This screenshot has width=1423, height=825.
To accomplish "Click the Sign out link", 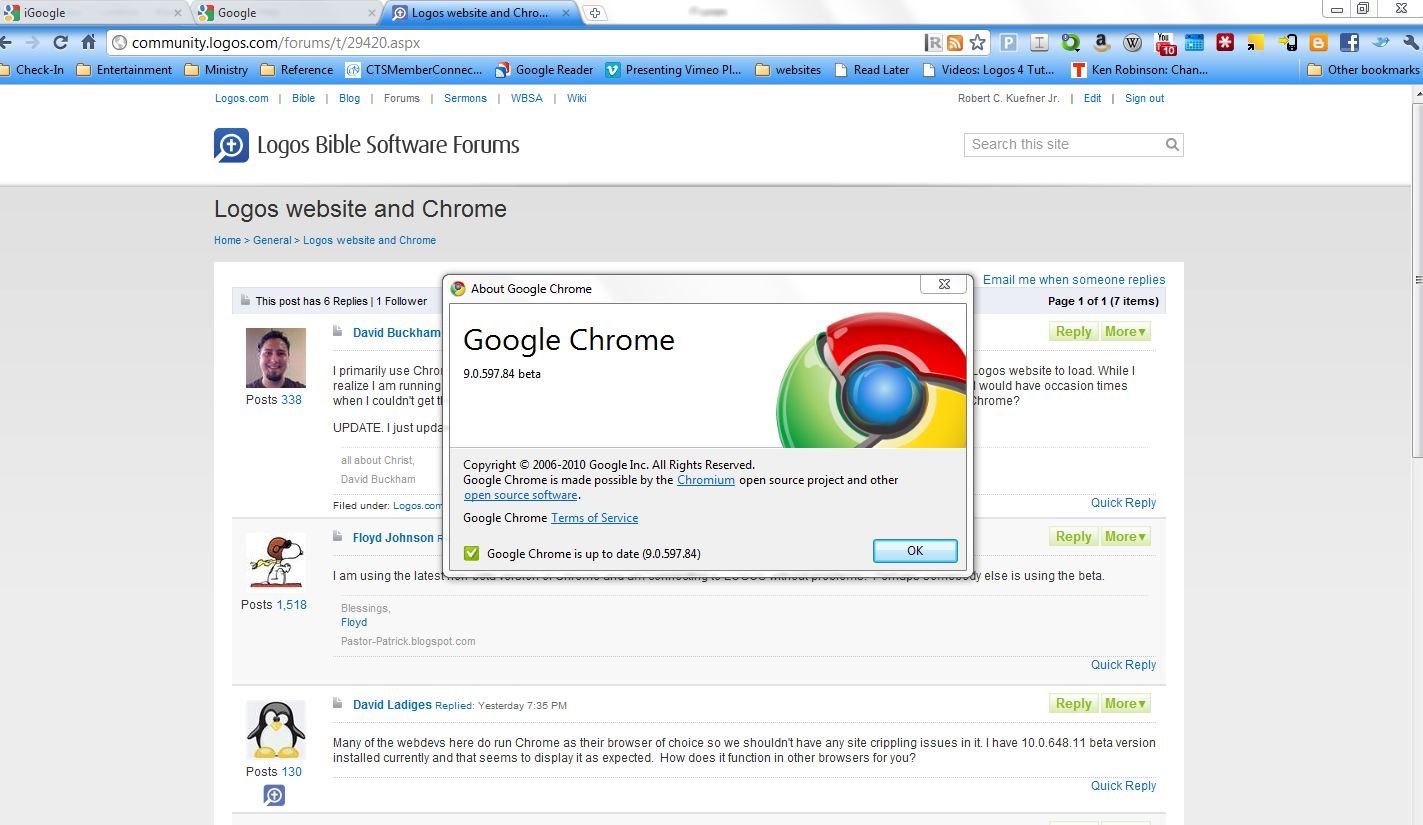I will [1144, 98].
